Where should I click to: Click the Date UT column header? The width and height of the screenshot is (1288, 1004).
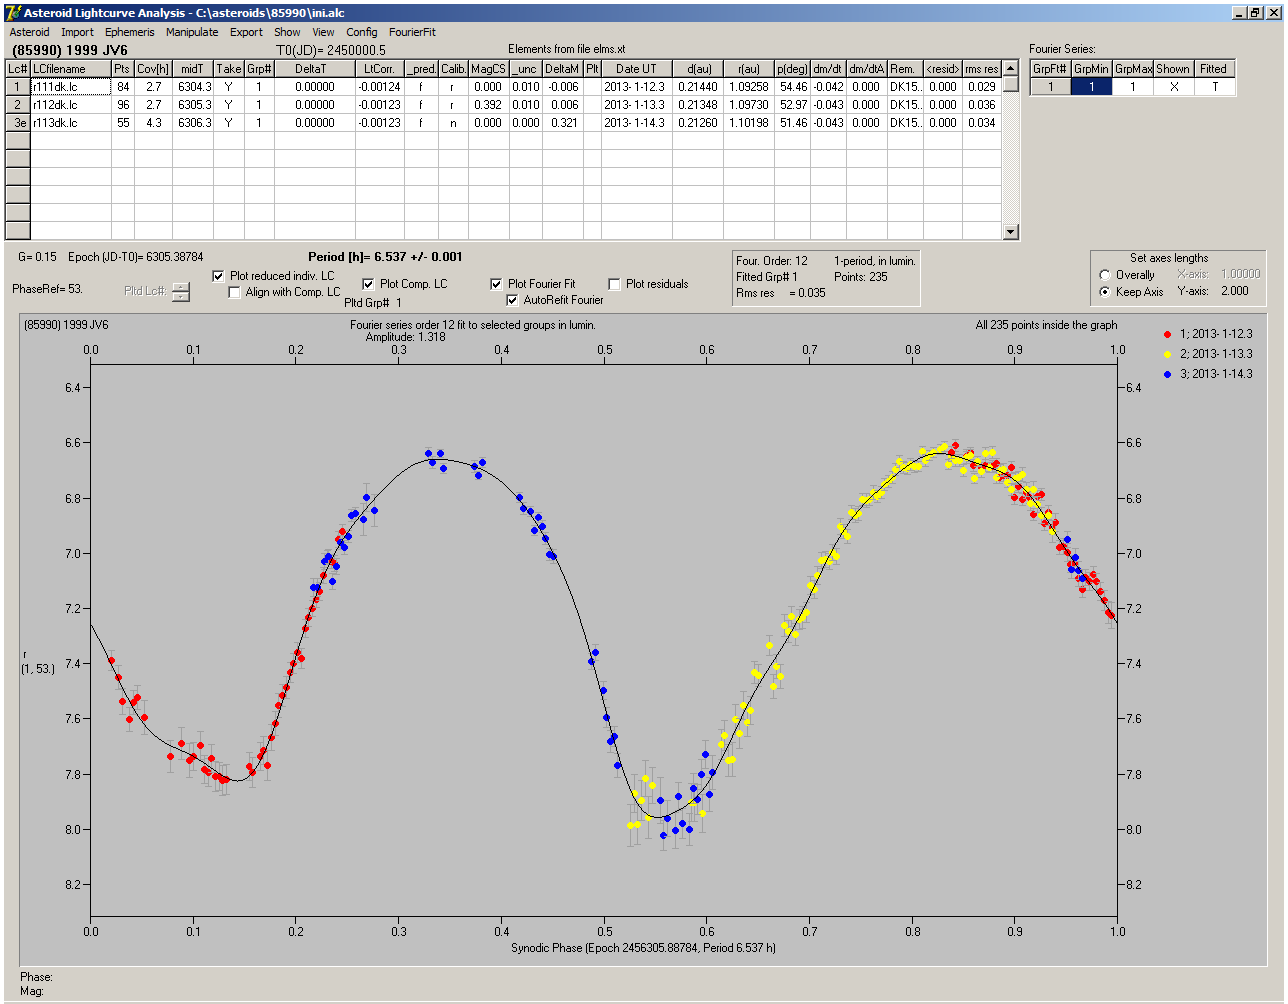(x=636, y=69)
